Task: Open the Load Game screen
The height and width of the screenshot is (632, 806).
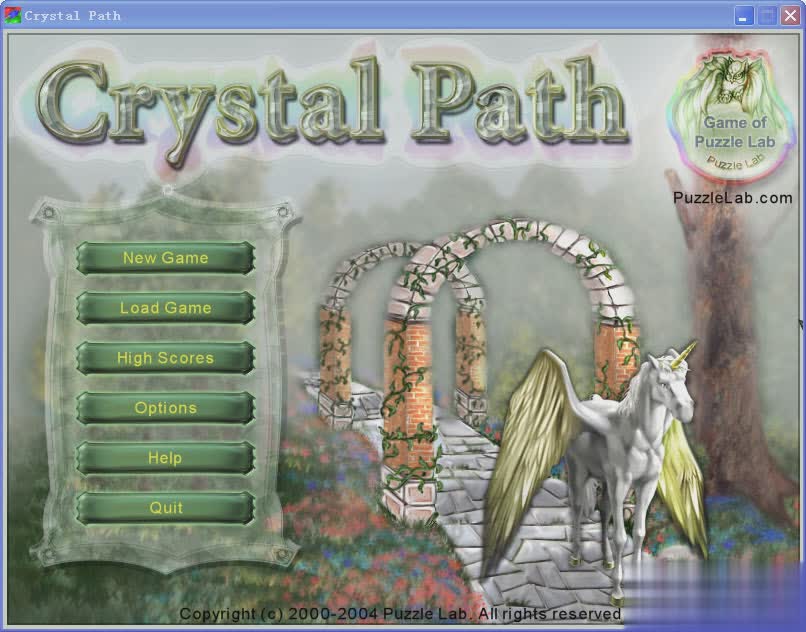Action: coord(166,308)
